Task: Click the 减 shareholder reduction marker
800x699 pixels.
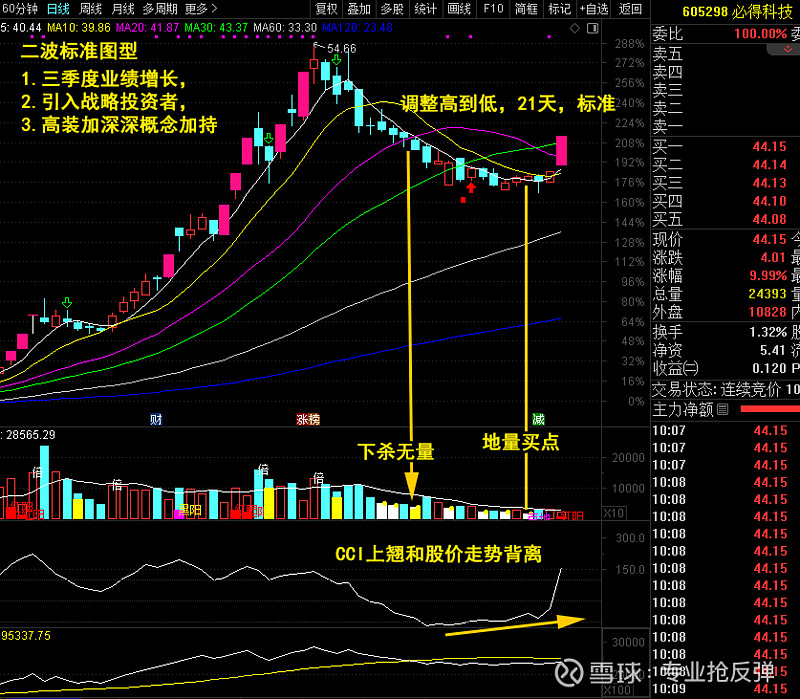Action: tap(538, 419)
